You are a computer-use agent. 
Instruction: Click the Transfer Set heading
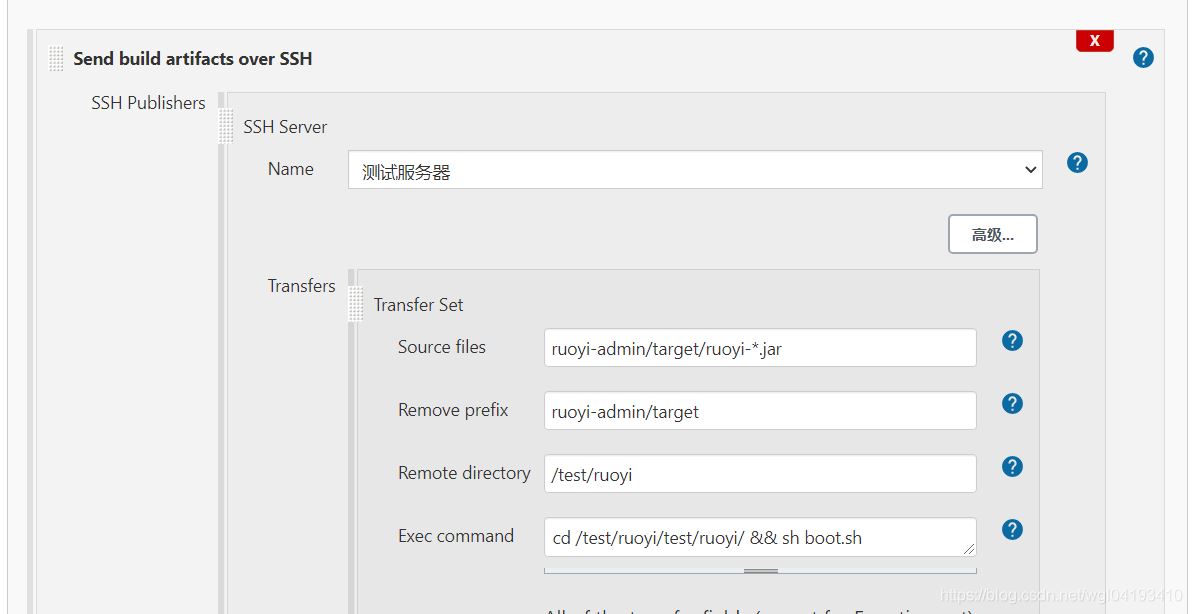tap(418, 305)
